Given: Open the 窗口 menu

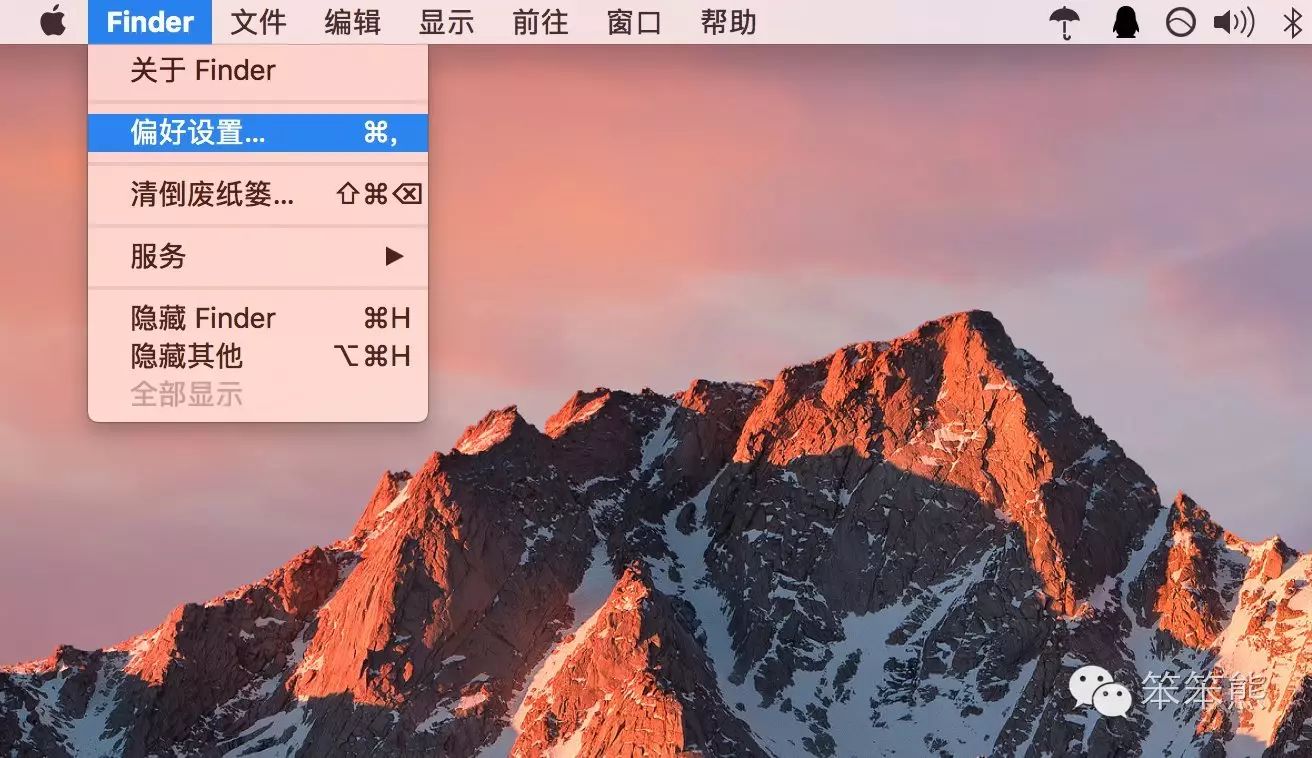Looking at the screenshot, I should point(634,22).
